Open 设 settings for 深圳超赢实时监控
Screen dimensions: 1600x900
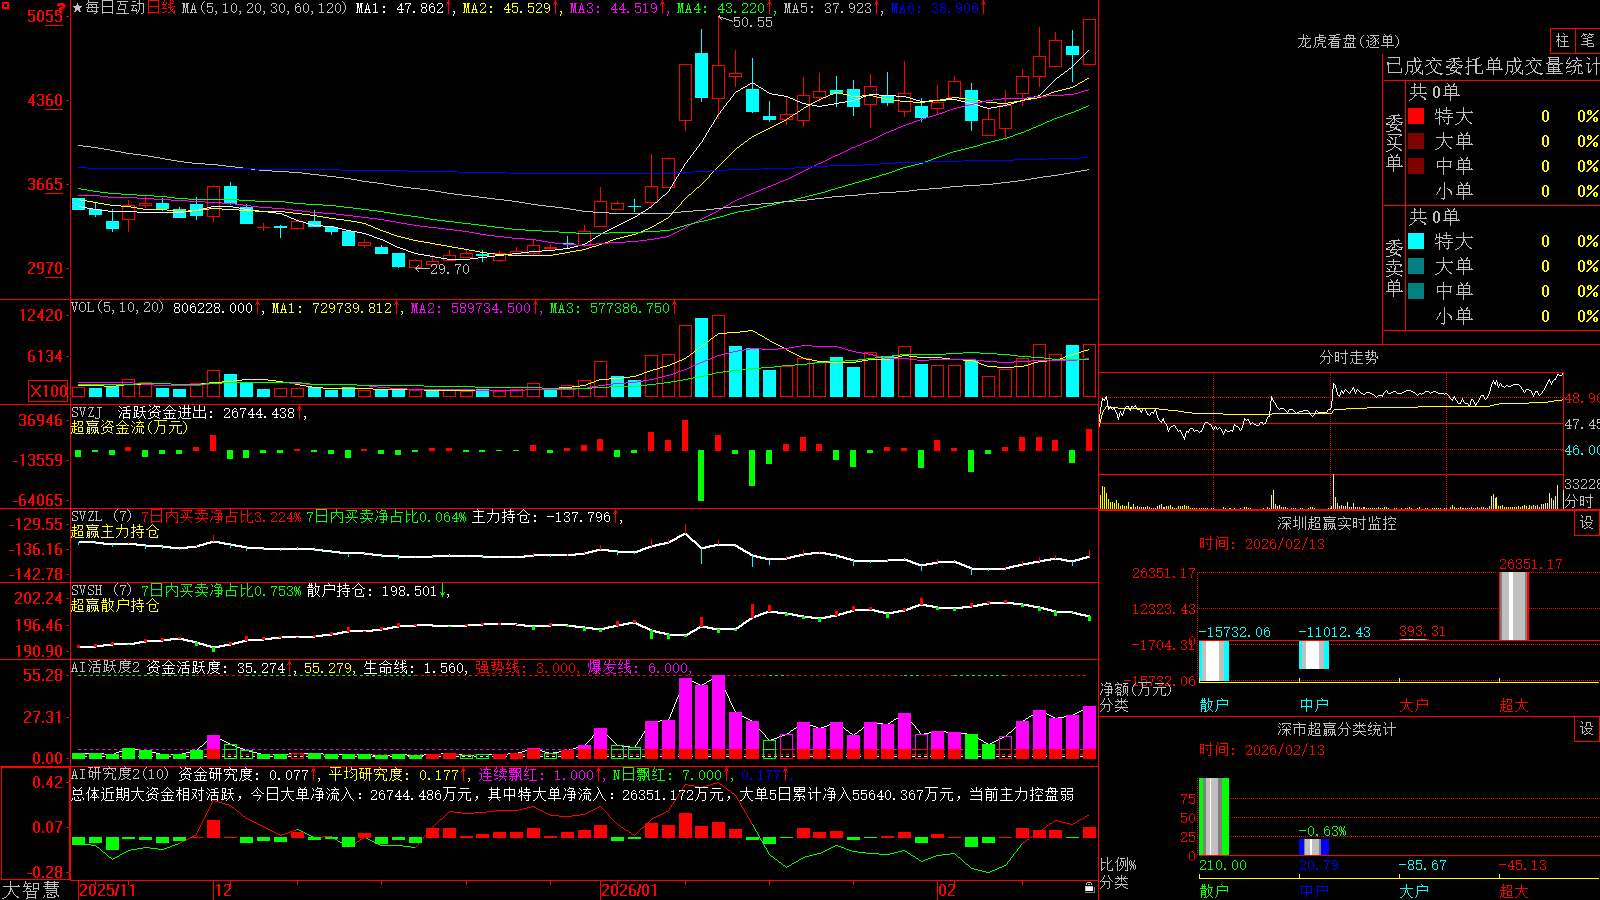pos(1587,523)
